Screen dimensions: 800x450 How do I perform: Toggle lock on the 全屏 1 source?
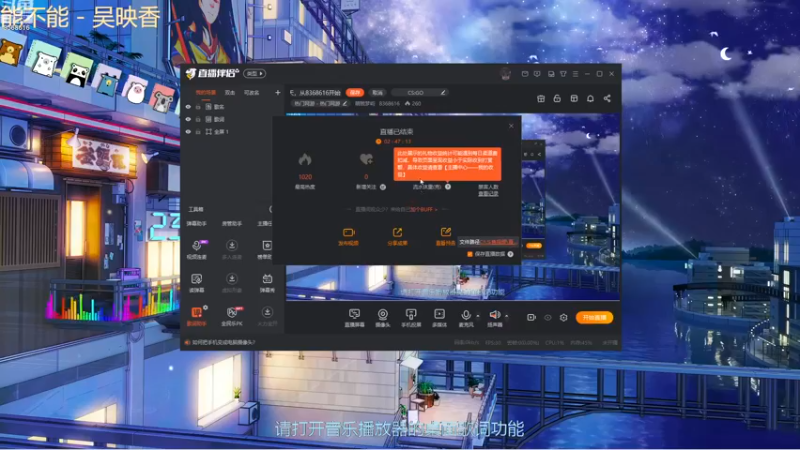[x=198, y=132]
